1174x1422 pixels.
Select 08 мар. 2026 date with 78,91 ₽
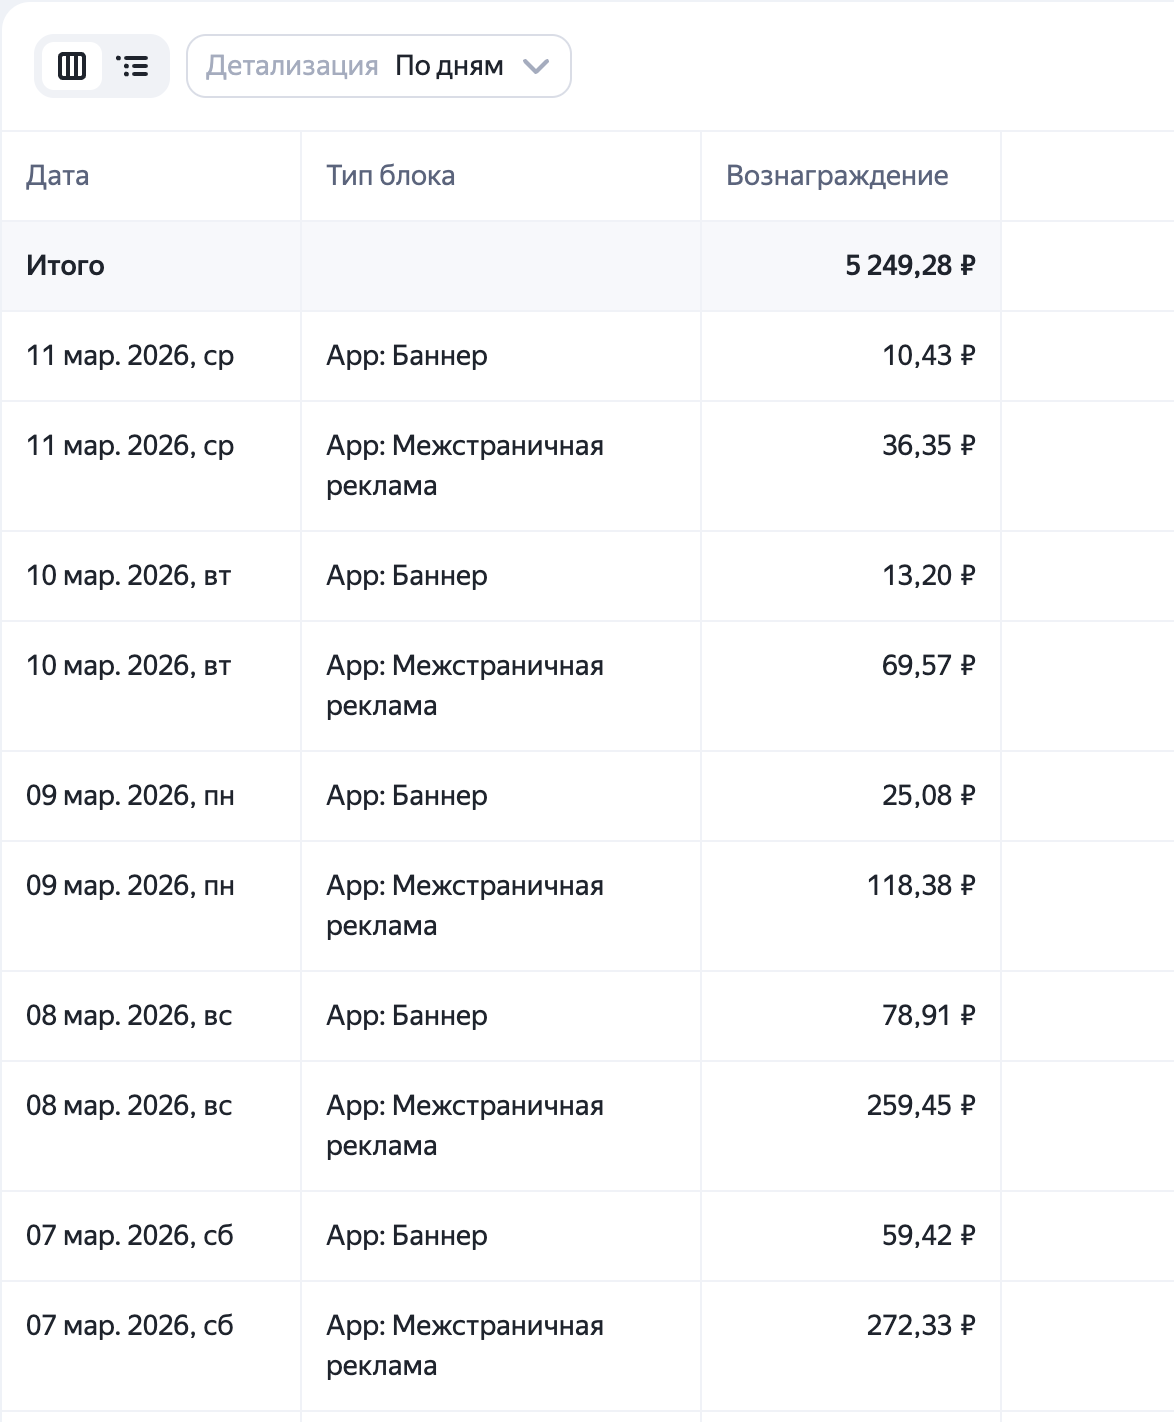point(129,1016)
